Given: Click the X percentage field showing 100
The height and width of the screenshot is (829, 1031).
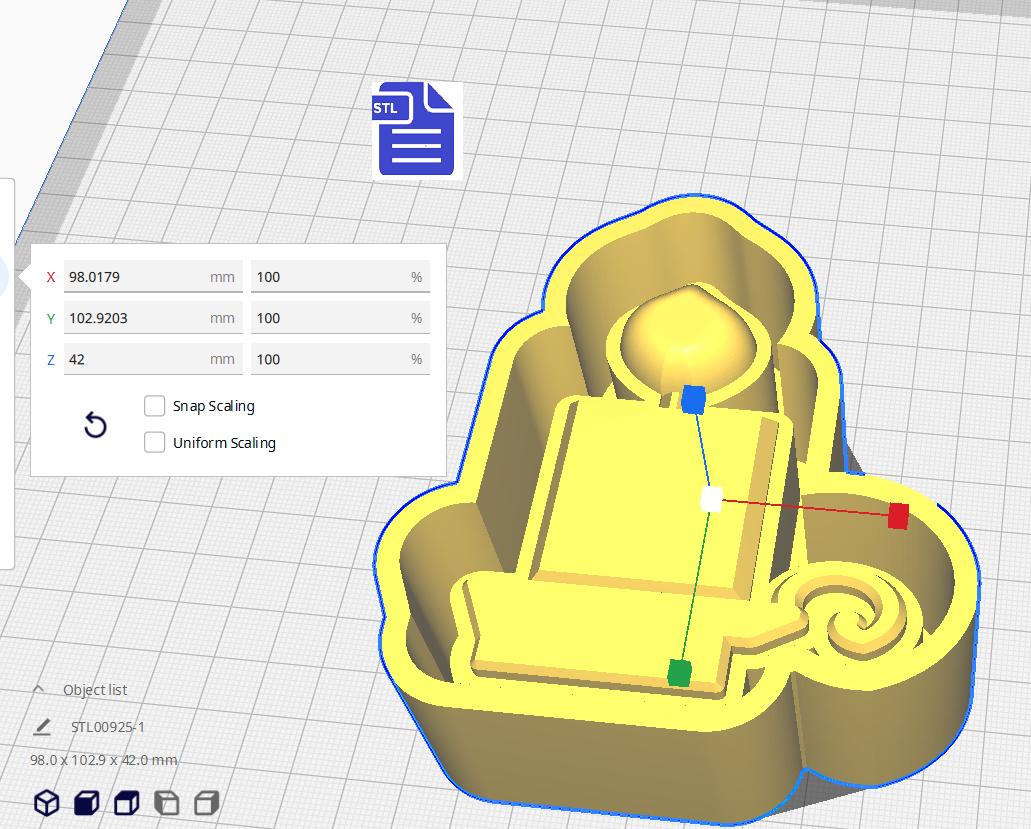Looking at the screenshot, I should click(x=340, y=276).
